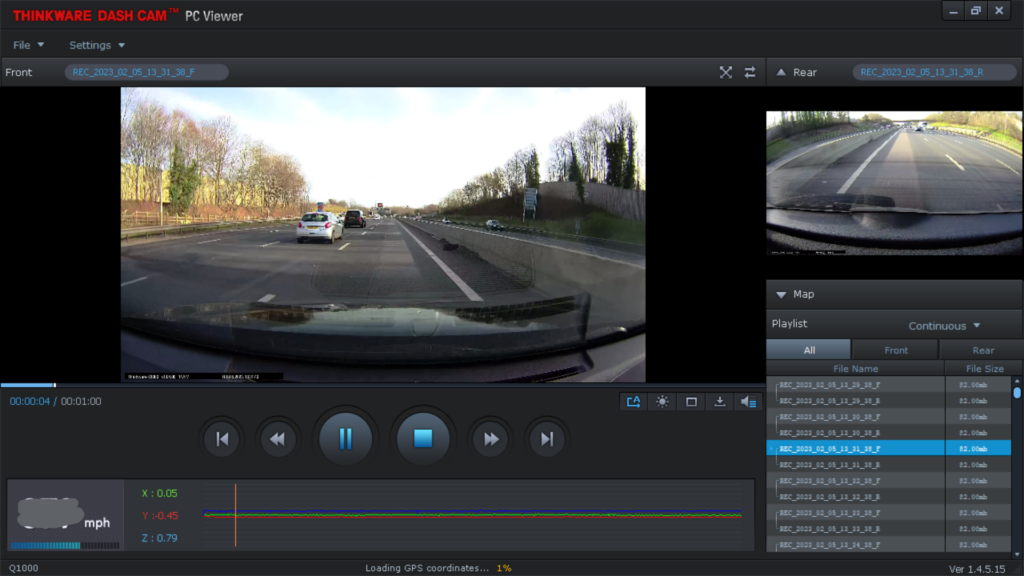
Task: Toggle the aspect ratio square icon
Action: click(691, 402)
